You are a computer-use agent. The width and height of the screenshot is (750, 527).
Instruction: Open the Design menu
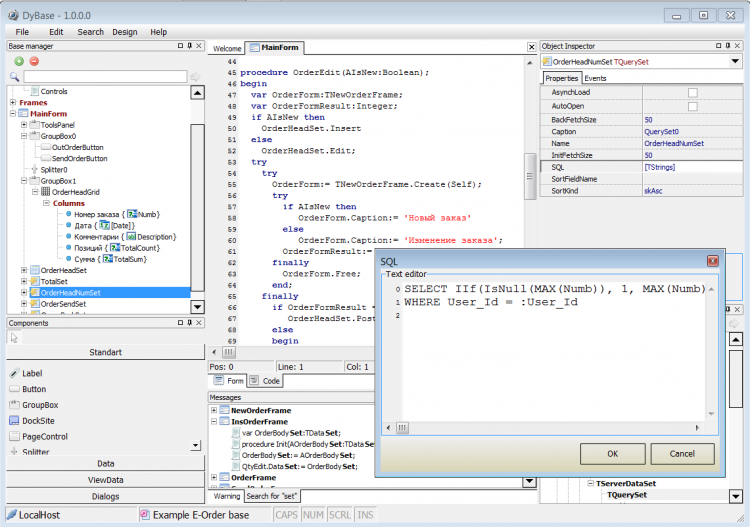[x=125, y=32]
